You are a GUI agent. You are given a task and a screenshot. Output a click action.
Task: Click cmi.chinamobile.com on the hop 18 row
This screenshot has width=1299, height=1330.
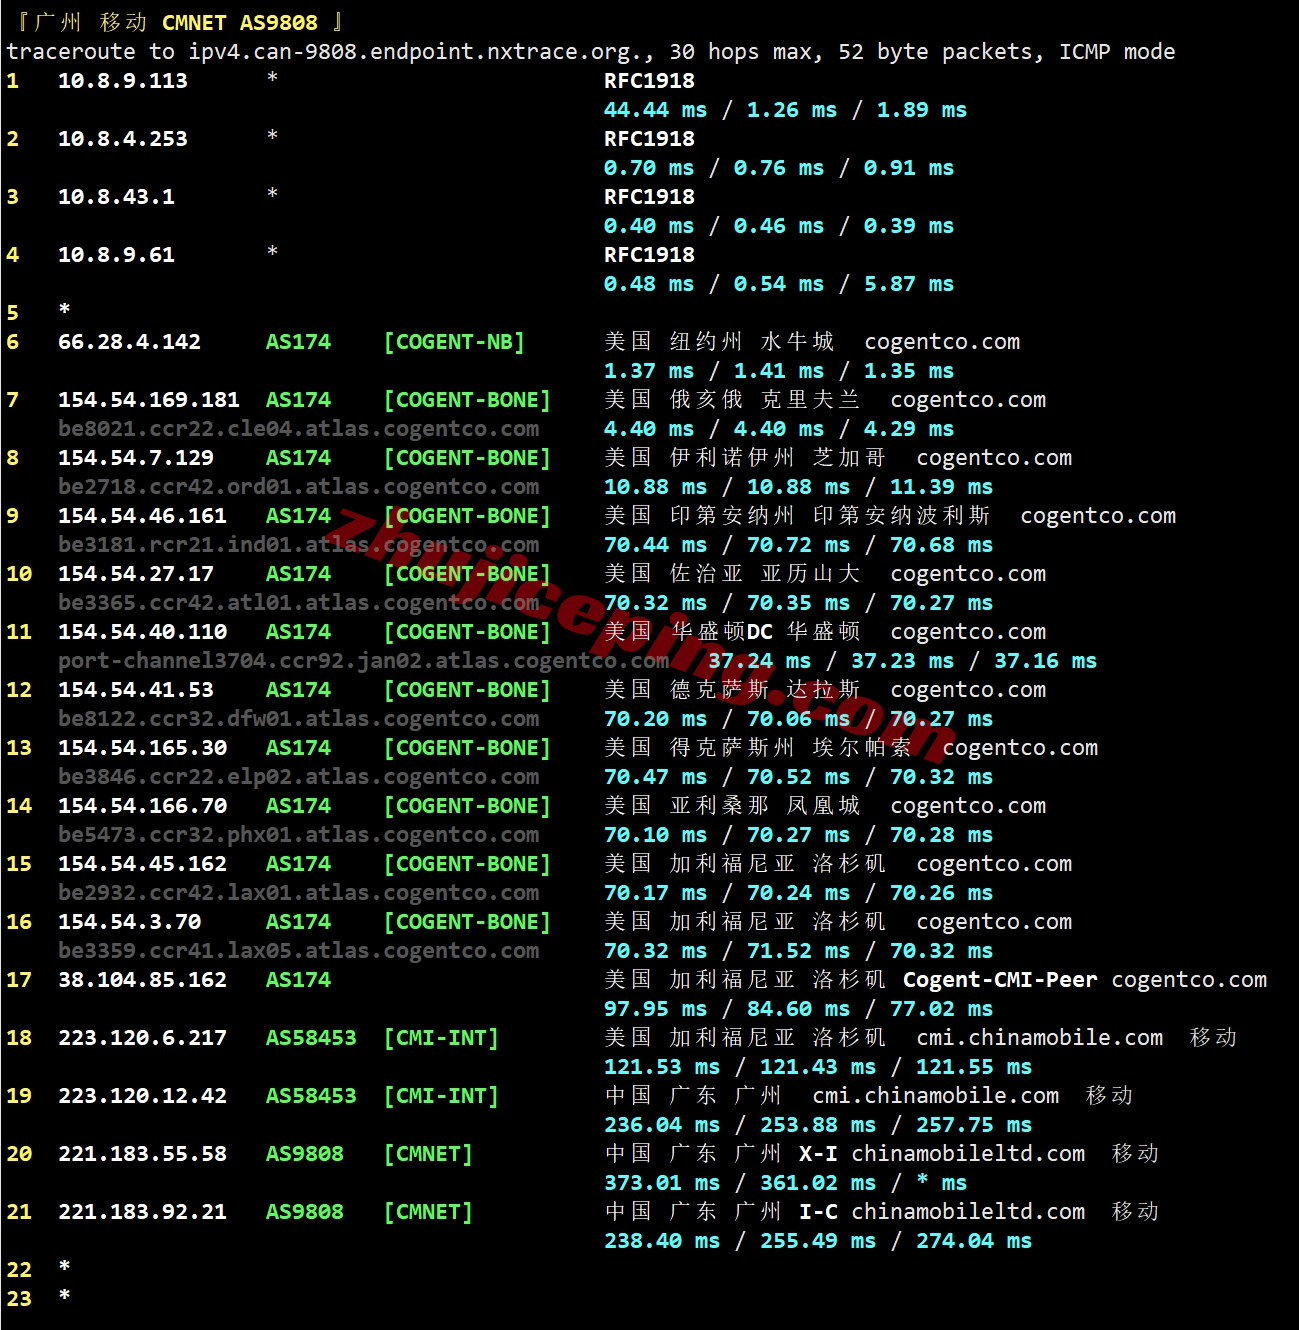(x=1039, y=1038)
